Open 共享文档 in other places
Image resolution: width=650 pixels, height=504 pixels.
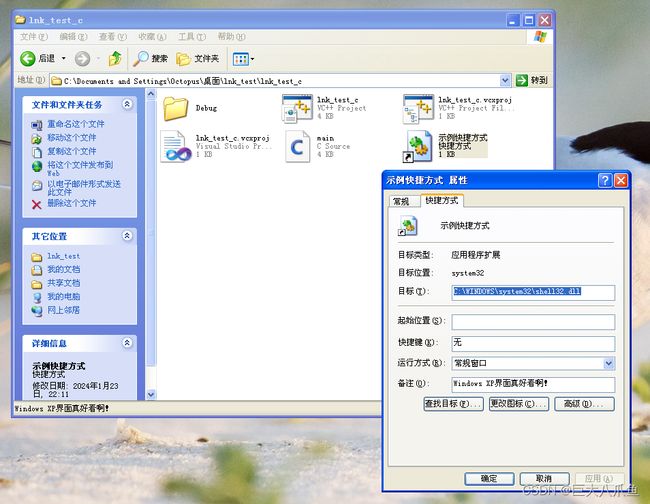(63, 283)
